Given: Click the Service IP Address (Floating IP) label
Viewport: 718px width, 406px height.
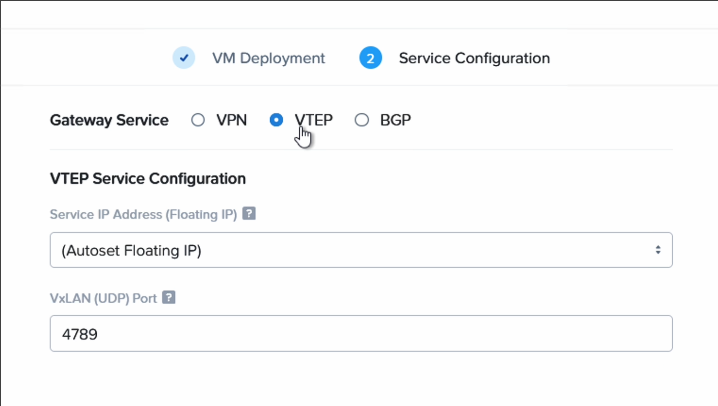Looking at the screenshot, I should point(143,214).
